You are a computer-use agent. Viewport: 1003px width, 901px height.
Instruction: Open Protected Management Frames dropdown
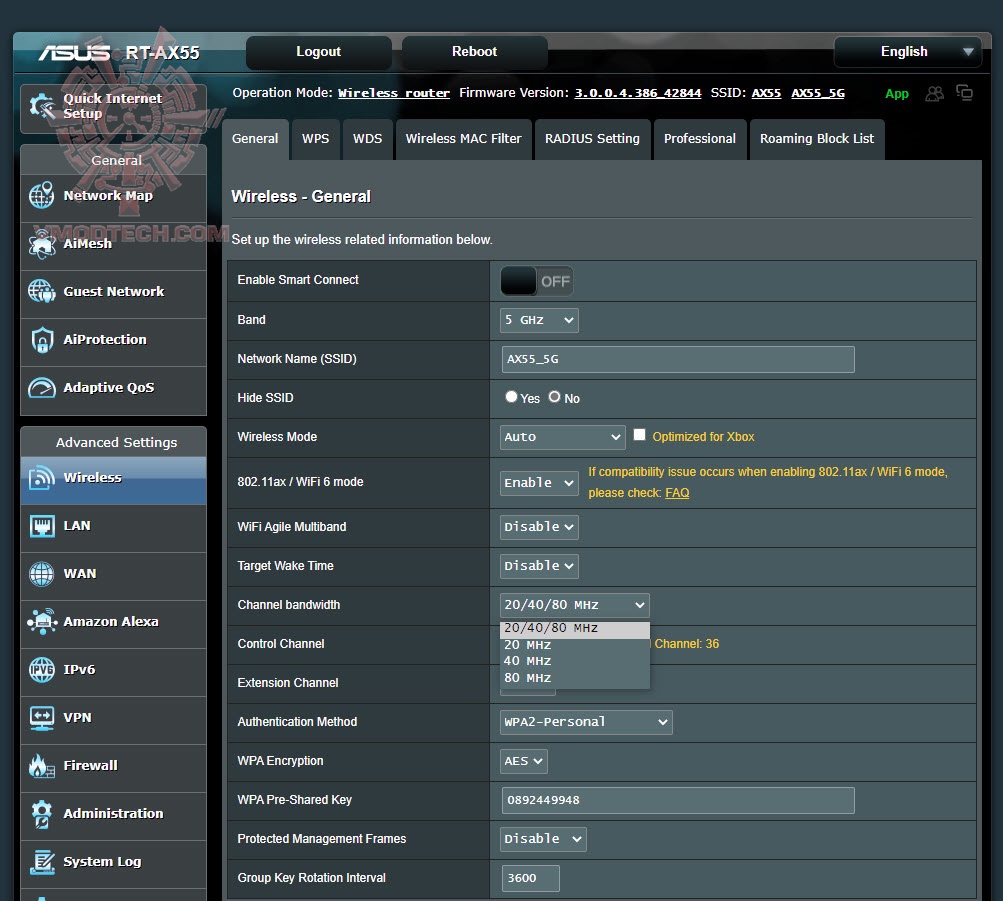point(542,839)
